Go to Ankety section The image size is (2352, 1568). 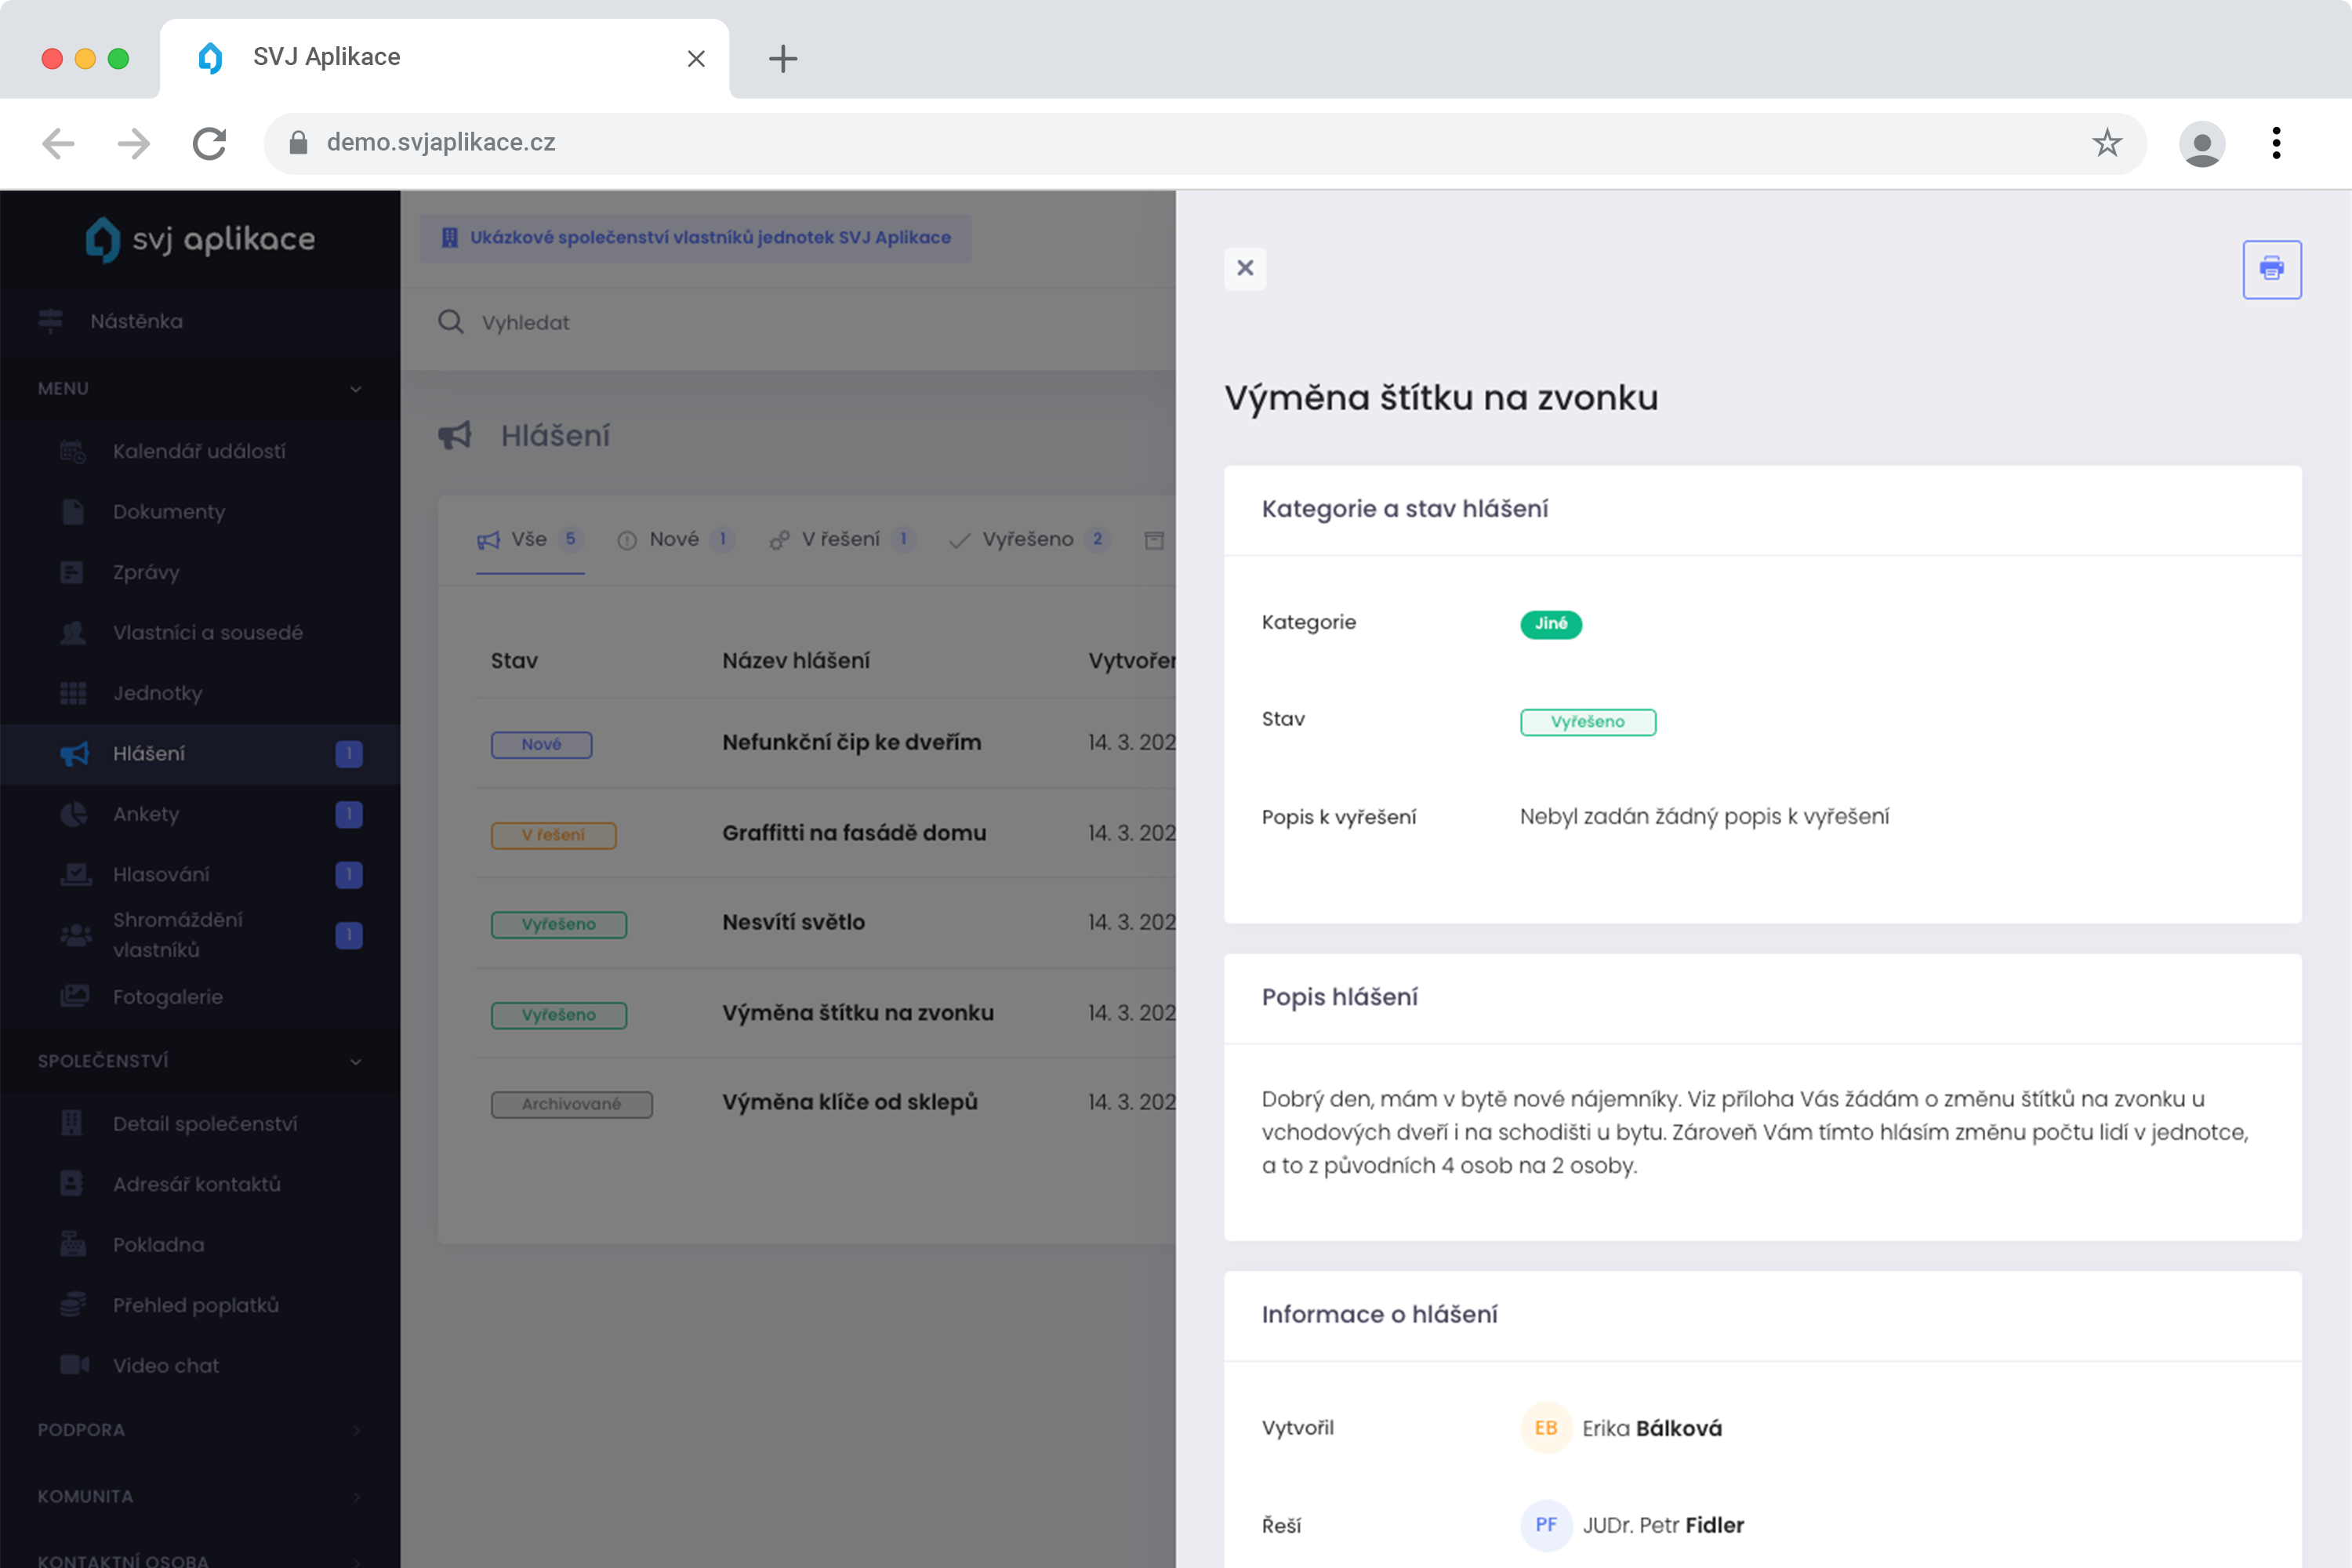[x=146, y=814]
